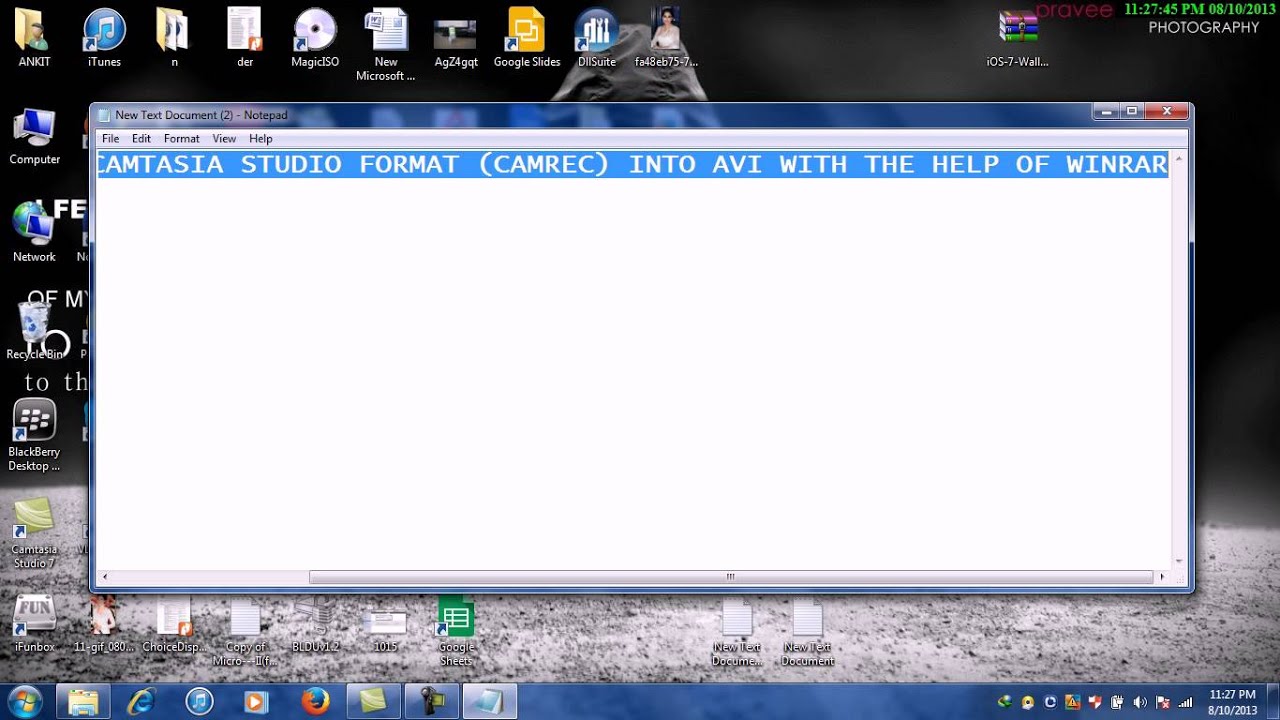1280x720 pixels.
Task: Open the Google Sheets shortcut
Action: click(x=456, y=631)
